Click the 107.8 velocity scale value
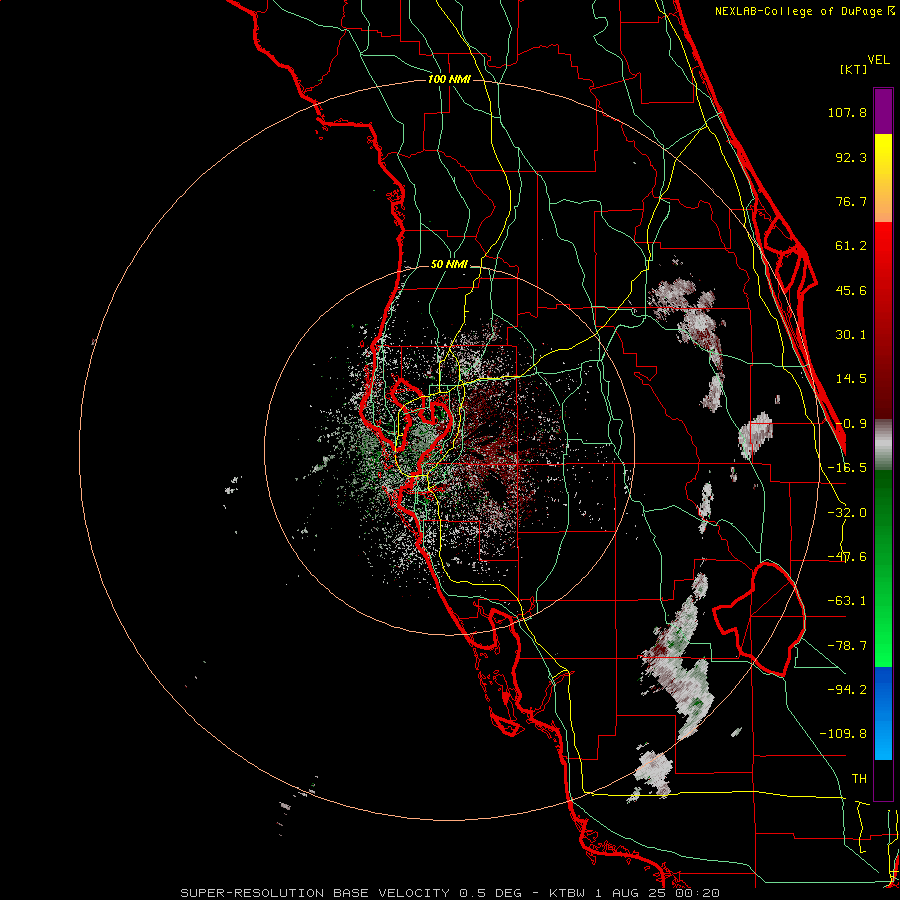Image resolution: width=900 pixels, height=900 pixels. 847,112
